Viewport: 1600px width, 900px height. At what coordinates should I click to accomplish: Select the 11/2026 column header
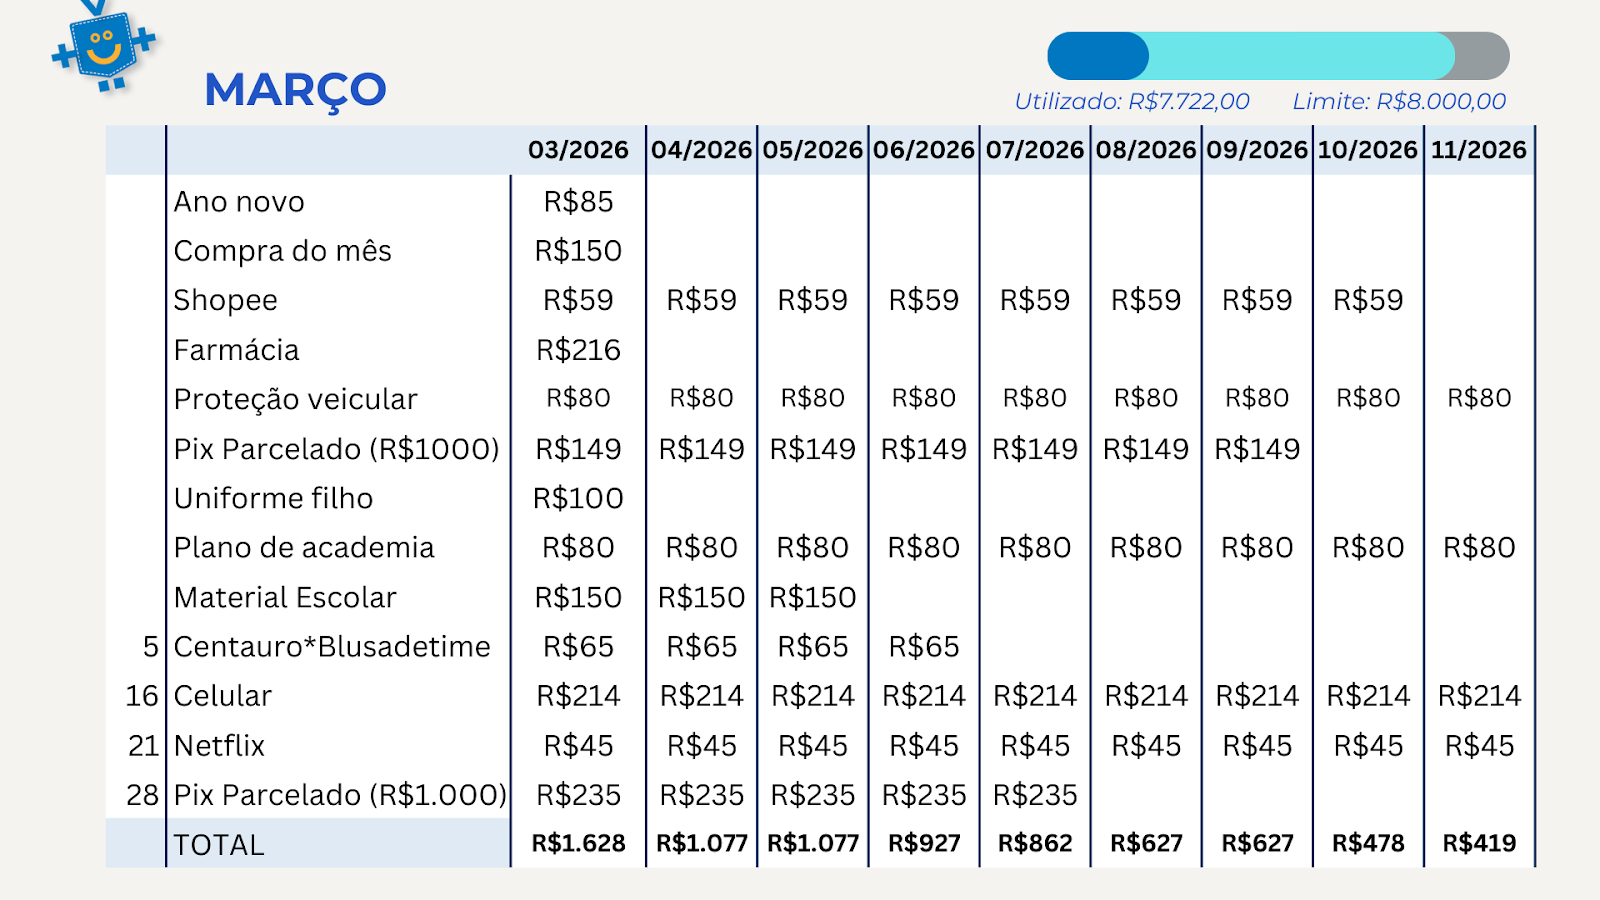[x=1478, y=150]
